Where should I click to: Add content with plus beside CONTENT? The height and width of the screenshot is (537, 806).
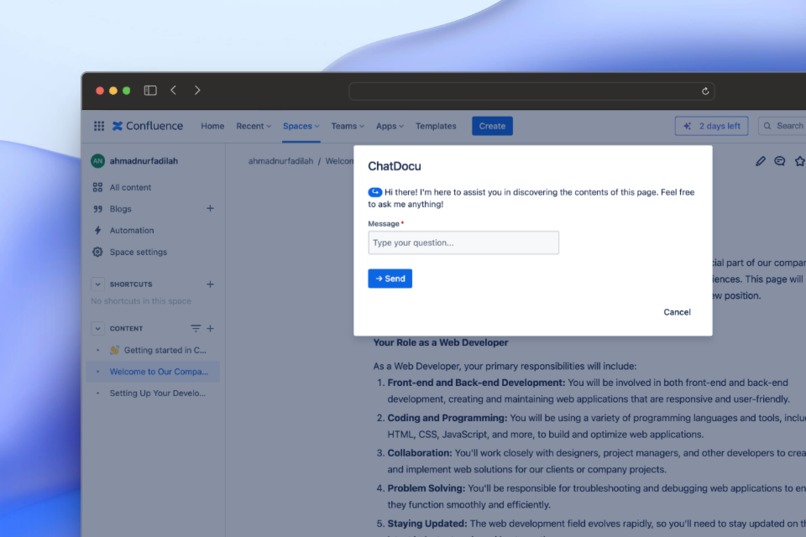[x=210, y=328]
